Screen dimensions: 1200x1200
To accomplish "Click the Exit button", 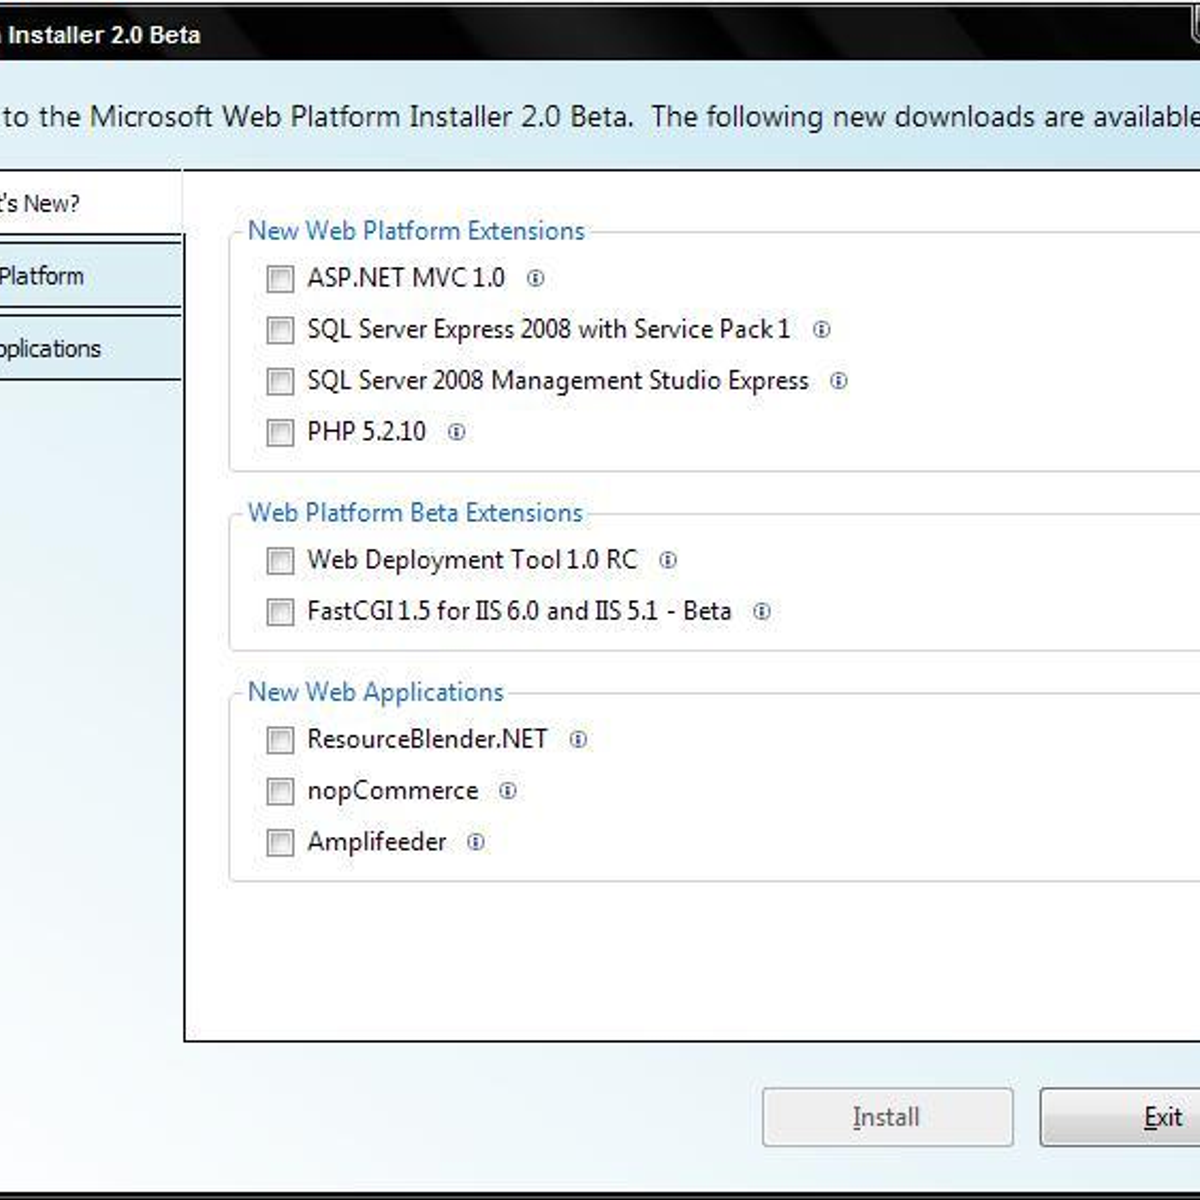I will (x=1120, y=1117).
